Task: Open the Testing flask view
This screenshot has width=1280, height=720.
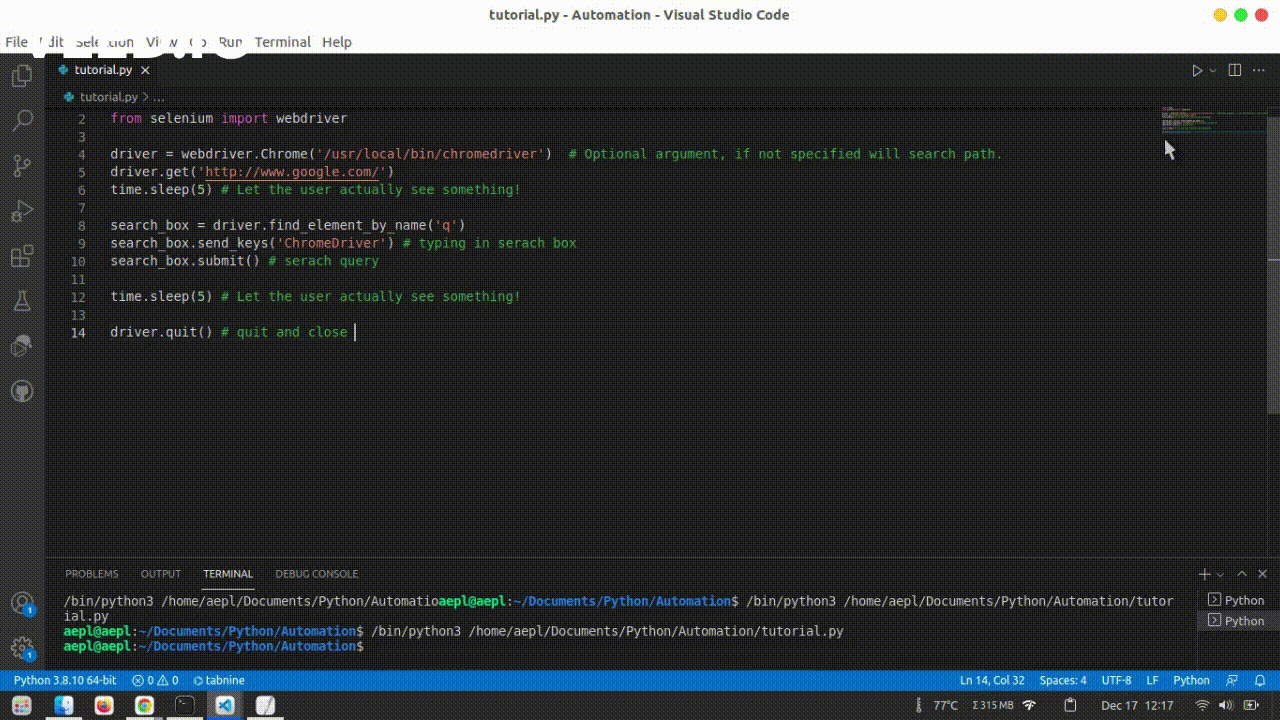Action: coord(22,301)
